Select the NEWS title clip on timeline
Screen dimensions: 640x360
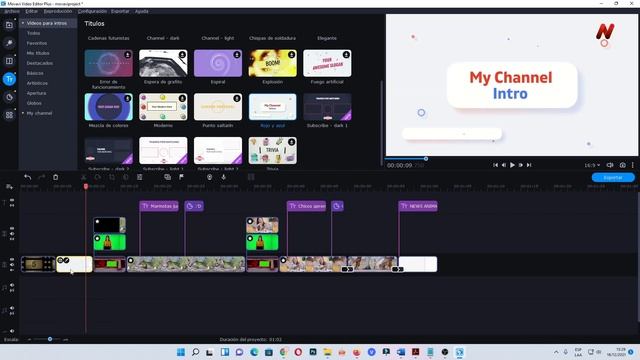pos(418,206)
